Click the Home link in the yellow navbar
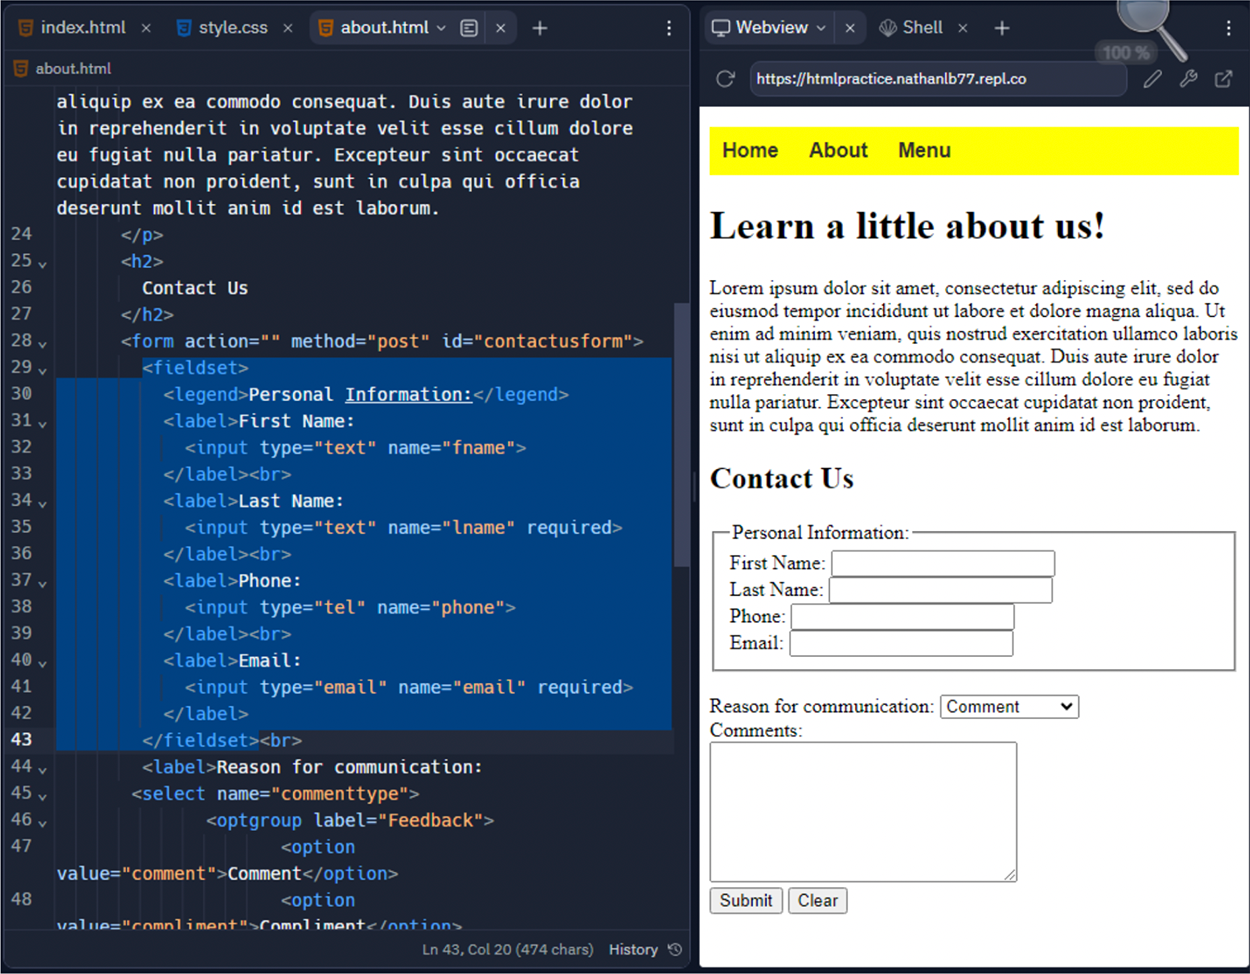This screenshot has height=974, width=1250. (x=750, y=150)
